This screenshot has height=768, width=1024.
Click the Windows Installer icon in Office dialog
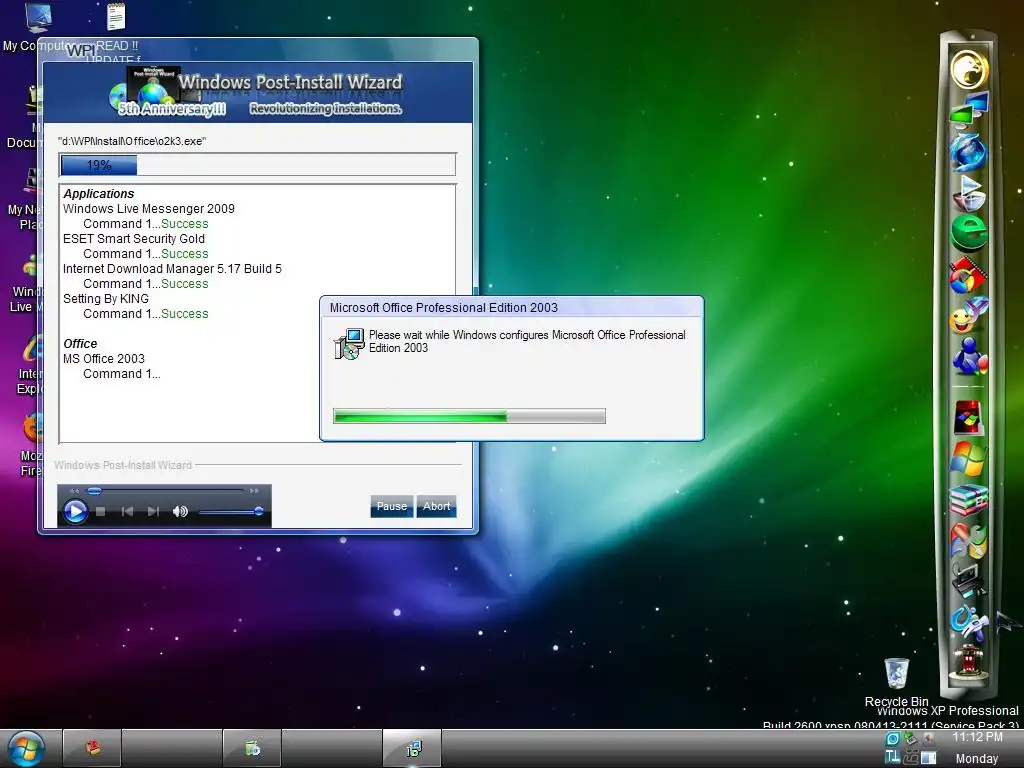coord(349,344)
